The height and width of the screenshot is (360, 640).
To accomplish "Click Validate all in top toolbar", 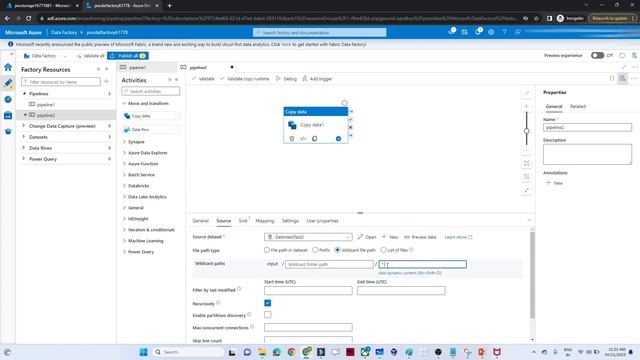I will point(90,56).
